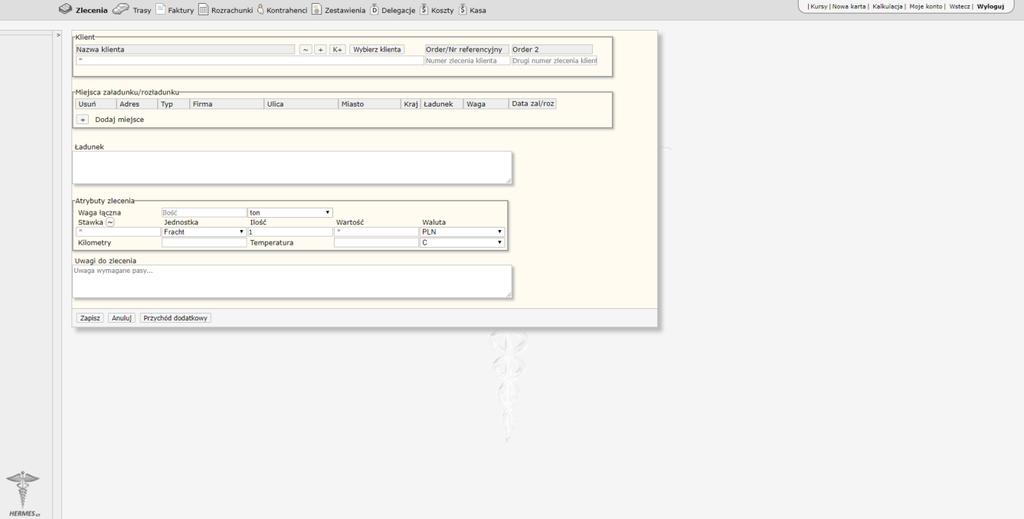
Task: Click the Wybierz klienta button
Action: coord(377,50)
